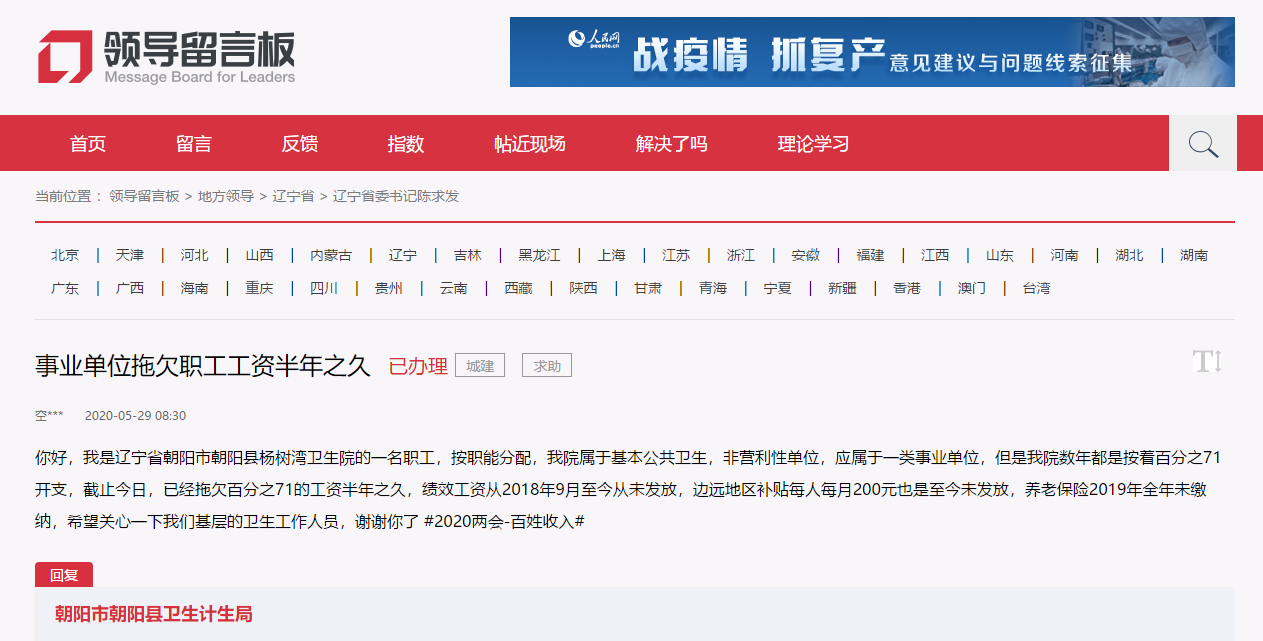
Task: Open the 指数 navigation item
Action: [406, 144]
